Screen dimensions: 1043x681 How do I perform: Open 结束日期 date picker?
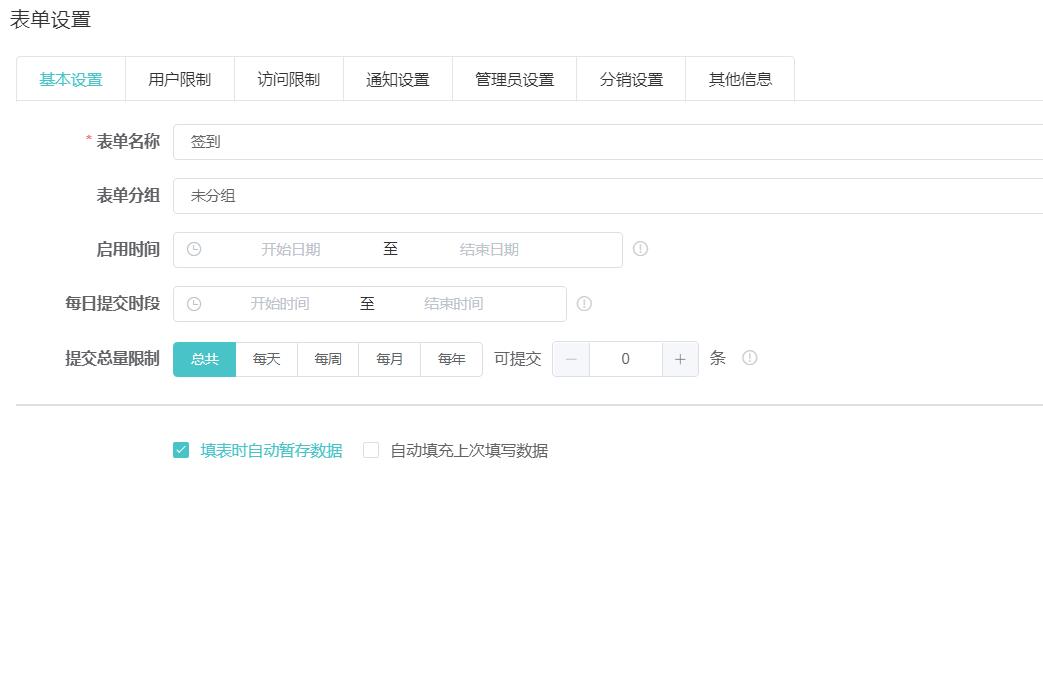pos(489,249)
